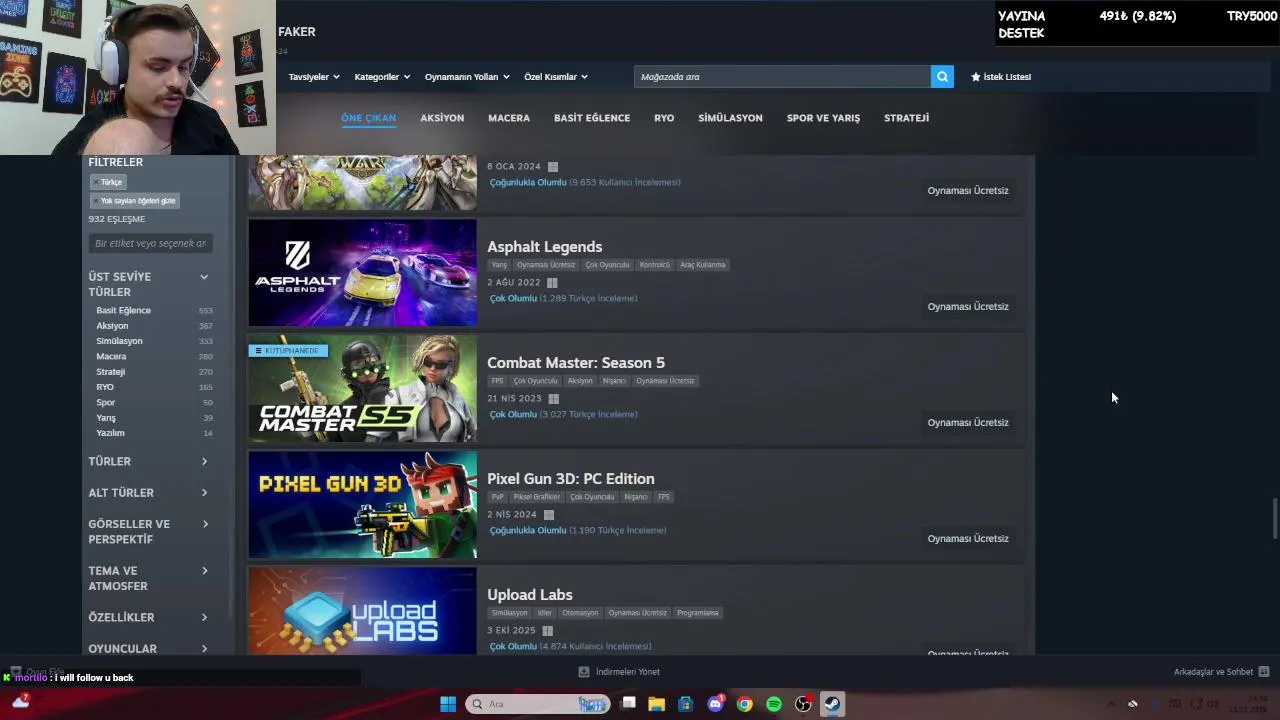Click the İndirmeleri Yönet download icon
The height and width of the screenshot is (720, 1280).
[x=584, y=672]
